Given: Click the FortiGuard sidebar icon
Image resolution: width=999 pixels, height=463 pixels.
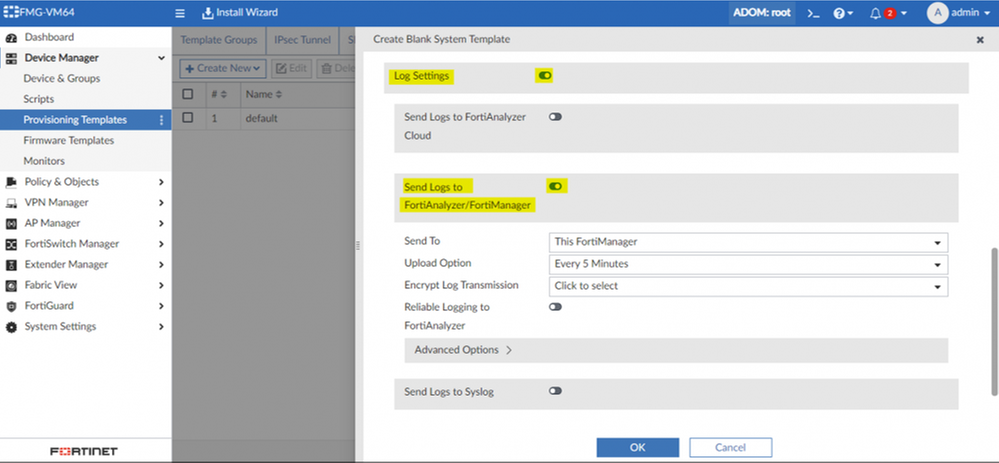Looking at the screenshot, I should click(12, 306).
